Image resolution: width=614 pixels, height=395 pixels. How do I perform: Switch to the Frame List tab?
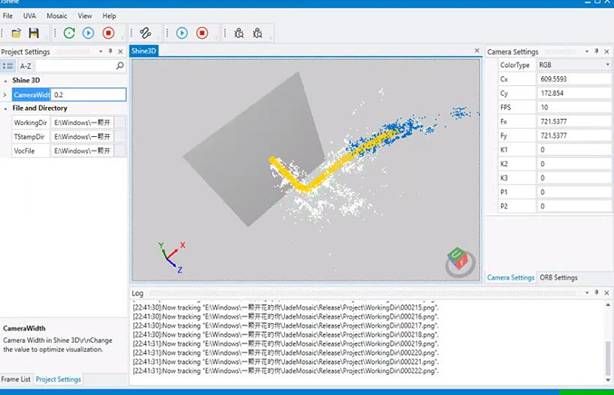click(x=16, y=379)
